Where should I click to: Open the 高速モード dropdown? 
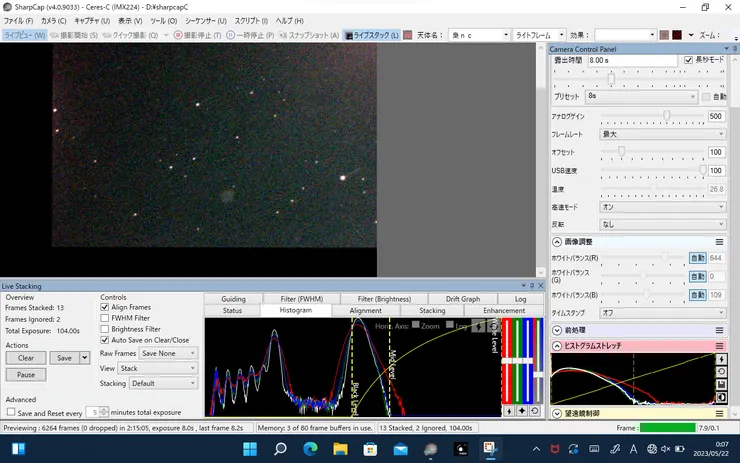click(663, 207)
